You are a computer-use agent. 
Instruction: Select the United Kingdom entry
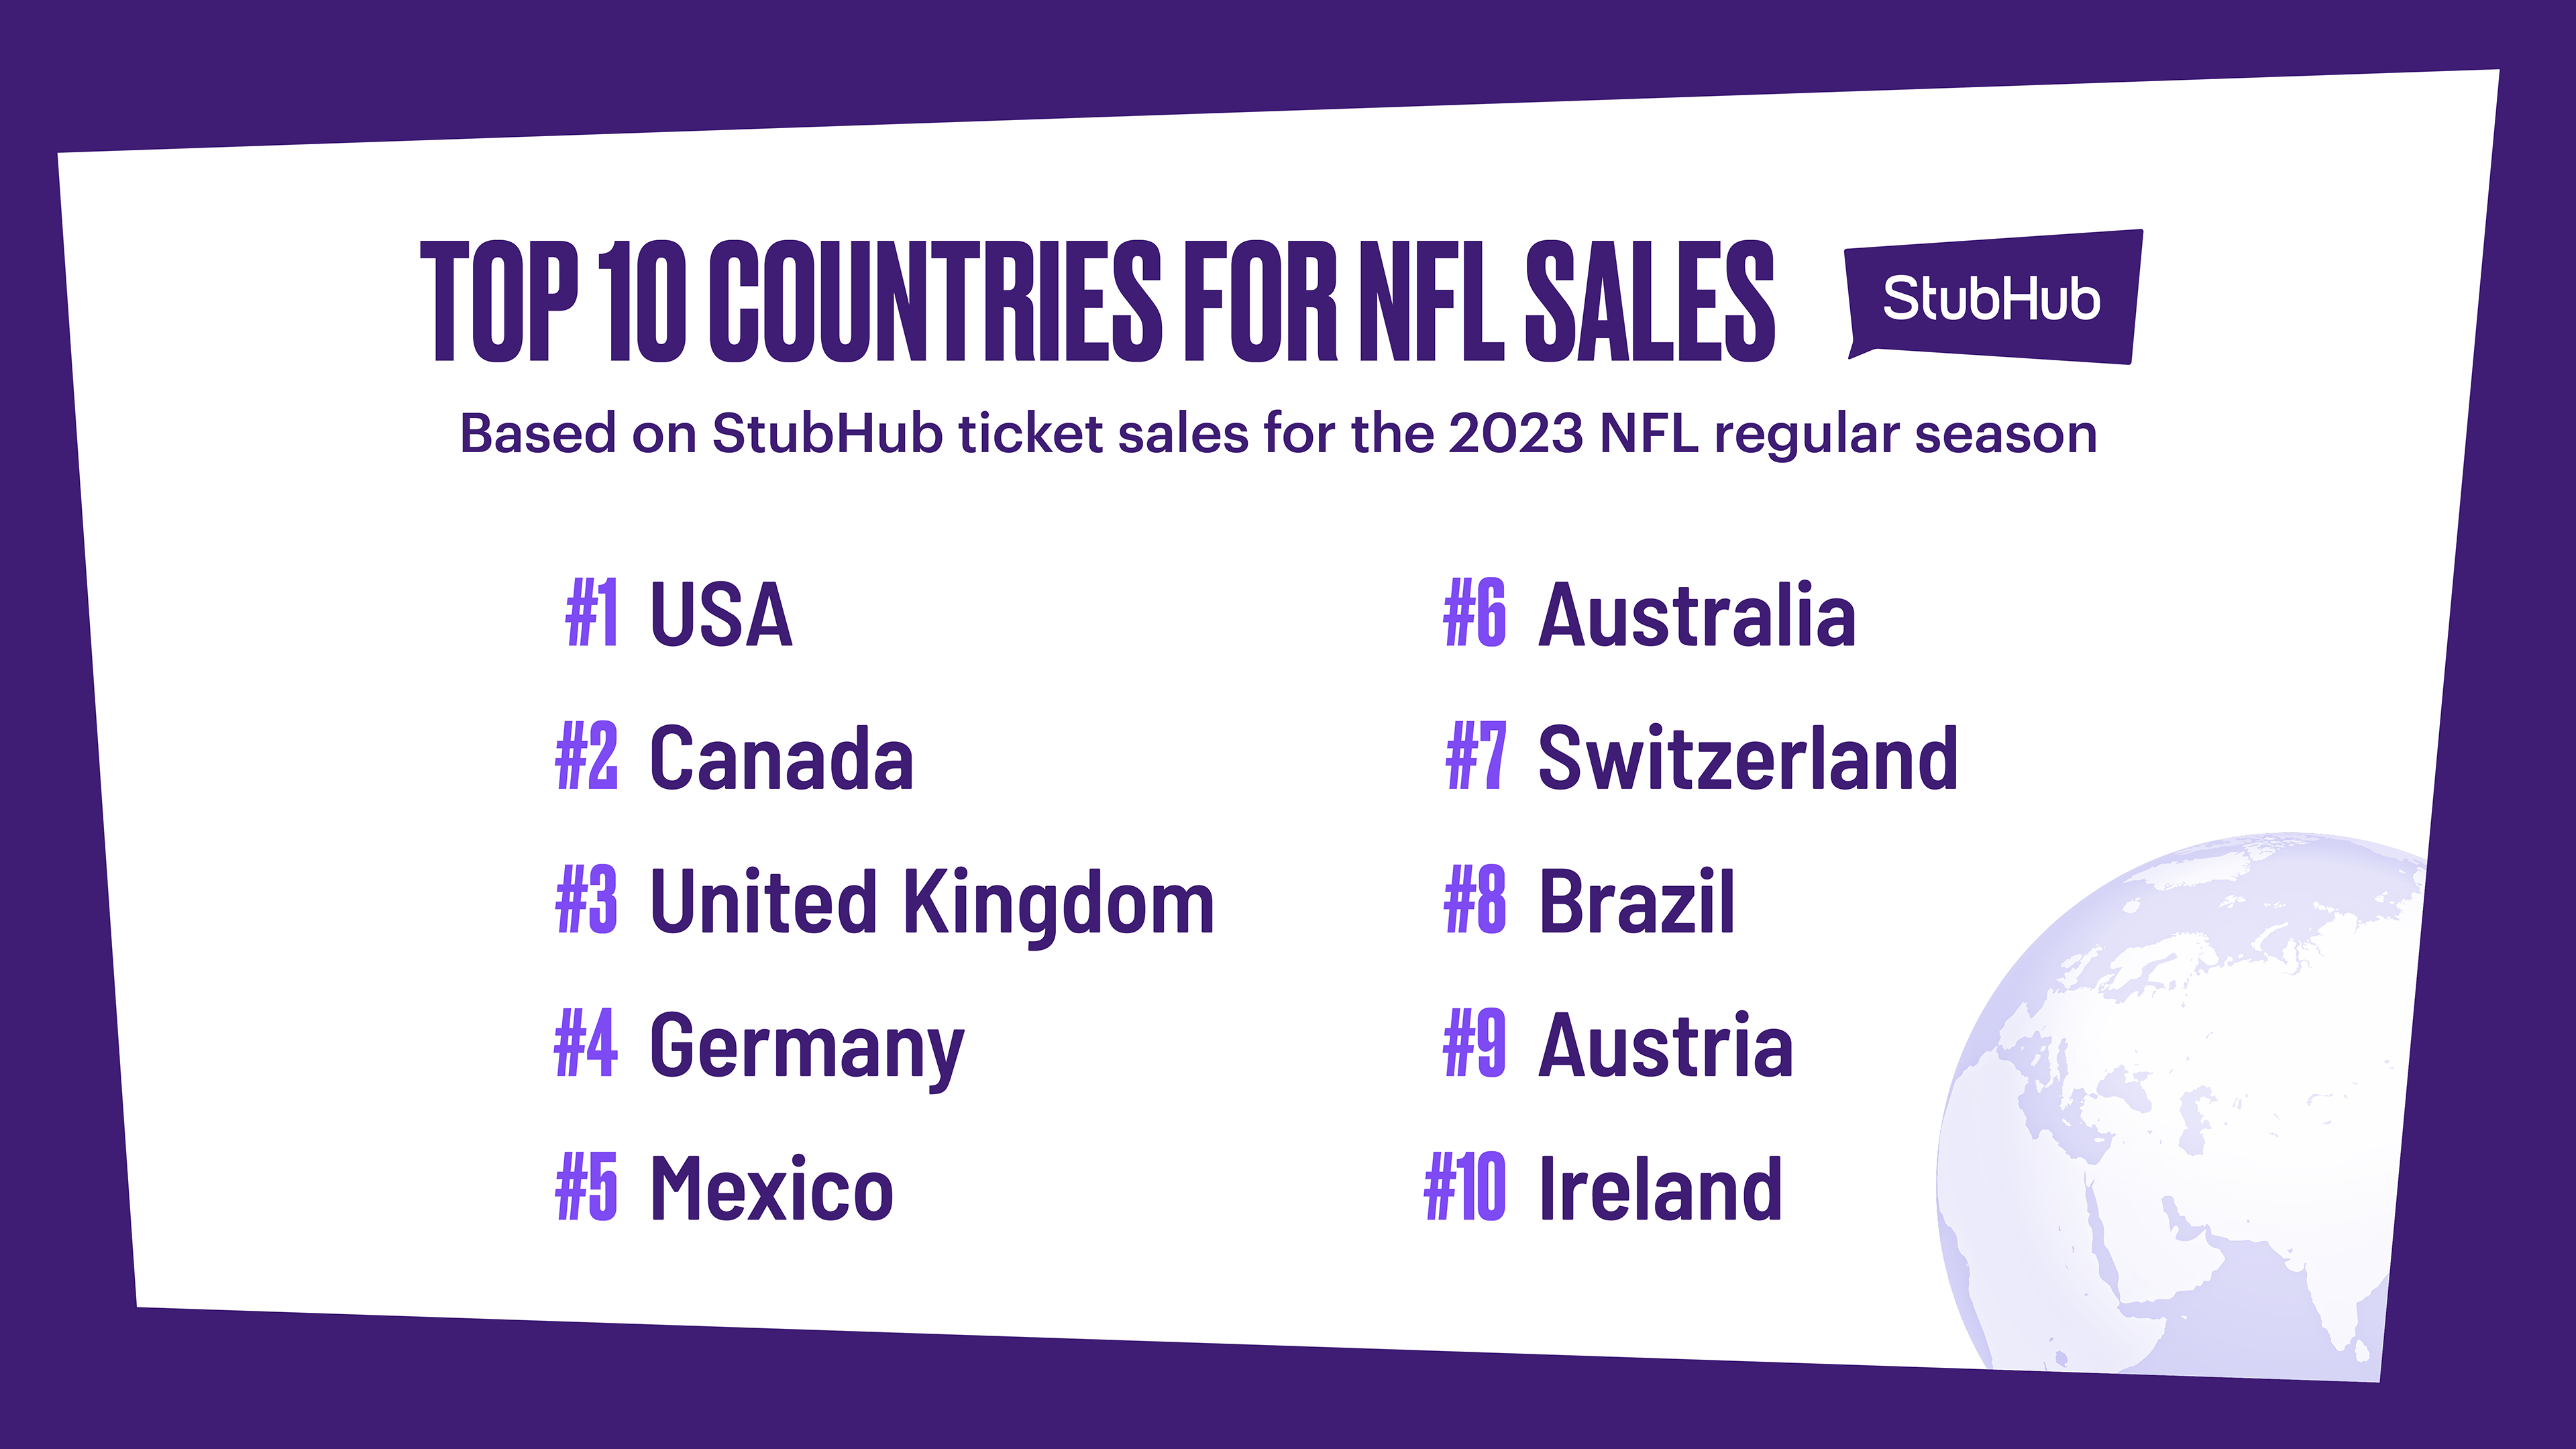(x=932, y=902)
